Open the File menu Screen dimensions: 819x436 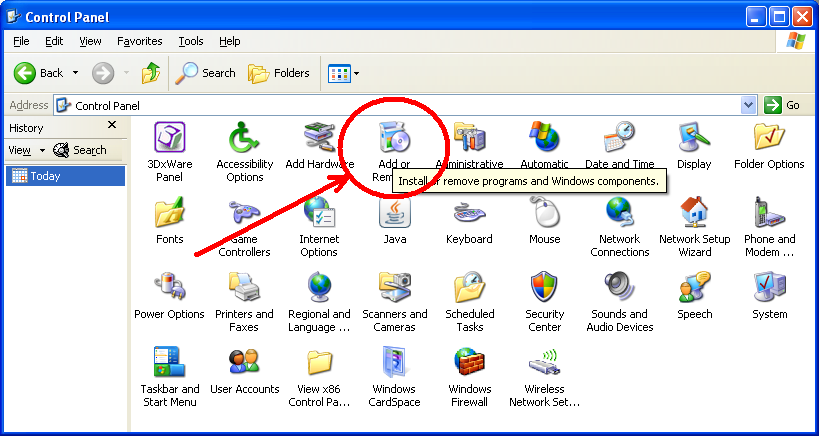[21, 41]
